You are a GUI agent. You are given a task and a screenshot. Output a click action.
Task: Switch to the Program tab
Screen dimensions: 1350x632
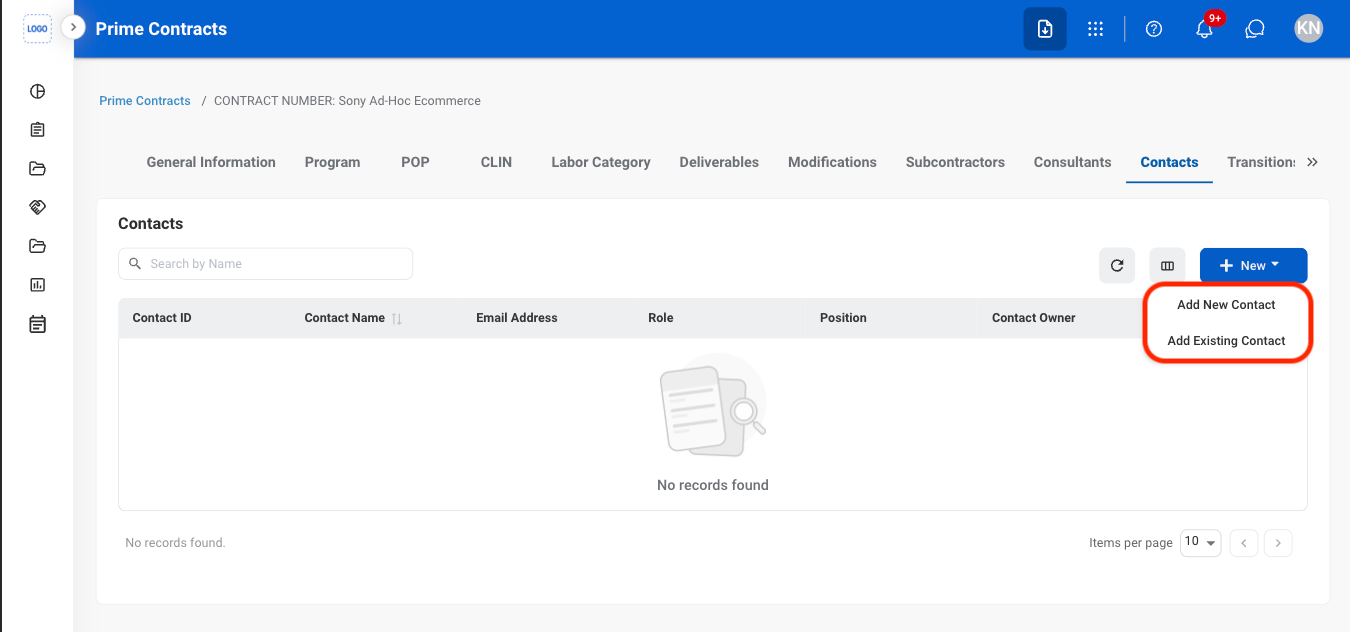[332, 162]
